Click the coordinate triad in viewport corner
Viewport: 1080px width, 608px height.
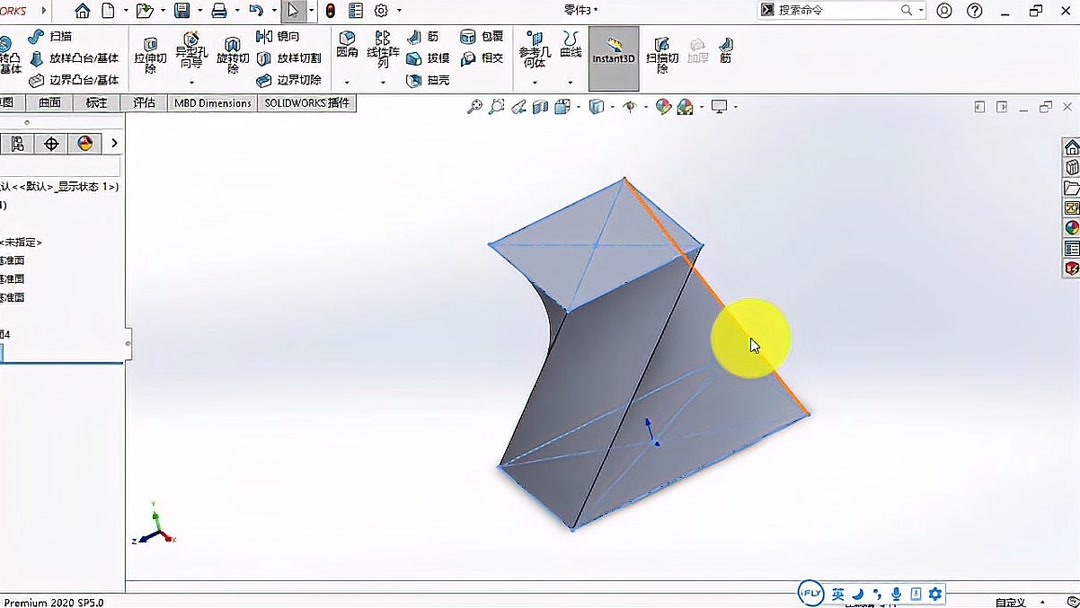click(x=156, y=530)
